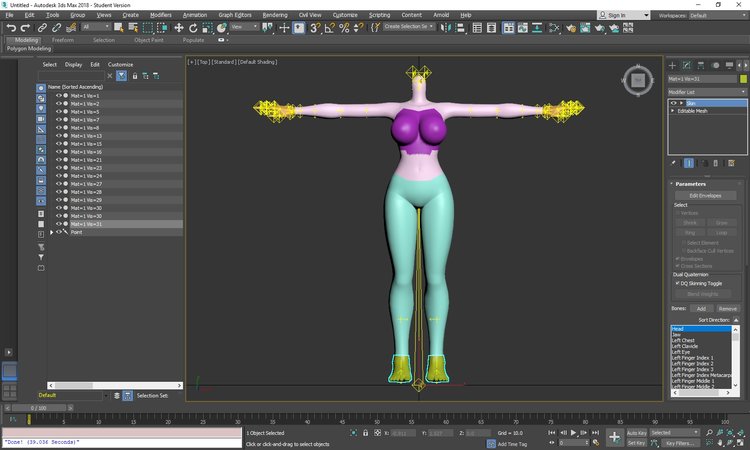The image size is (750, 450).
Task: Toggle the selection lock icon in status bar
Action: (x=365, y=433)
